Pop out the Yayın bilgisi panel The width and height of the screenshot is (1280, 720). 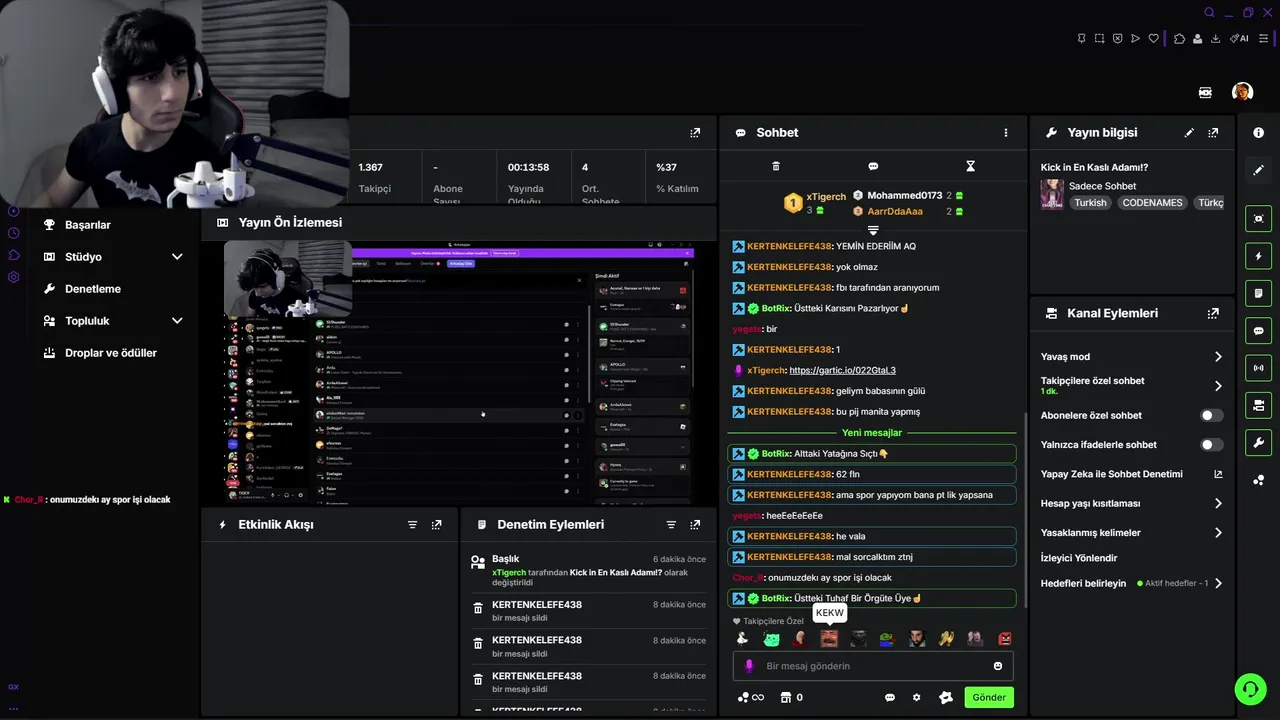(1213, 132)
